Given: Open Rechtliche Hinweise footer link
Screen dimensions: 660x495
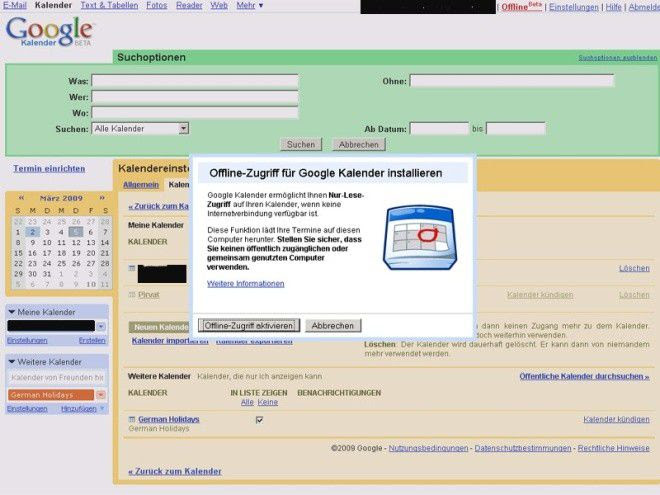Looking at the screenshot, I should (x=613, y=448).
